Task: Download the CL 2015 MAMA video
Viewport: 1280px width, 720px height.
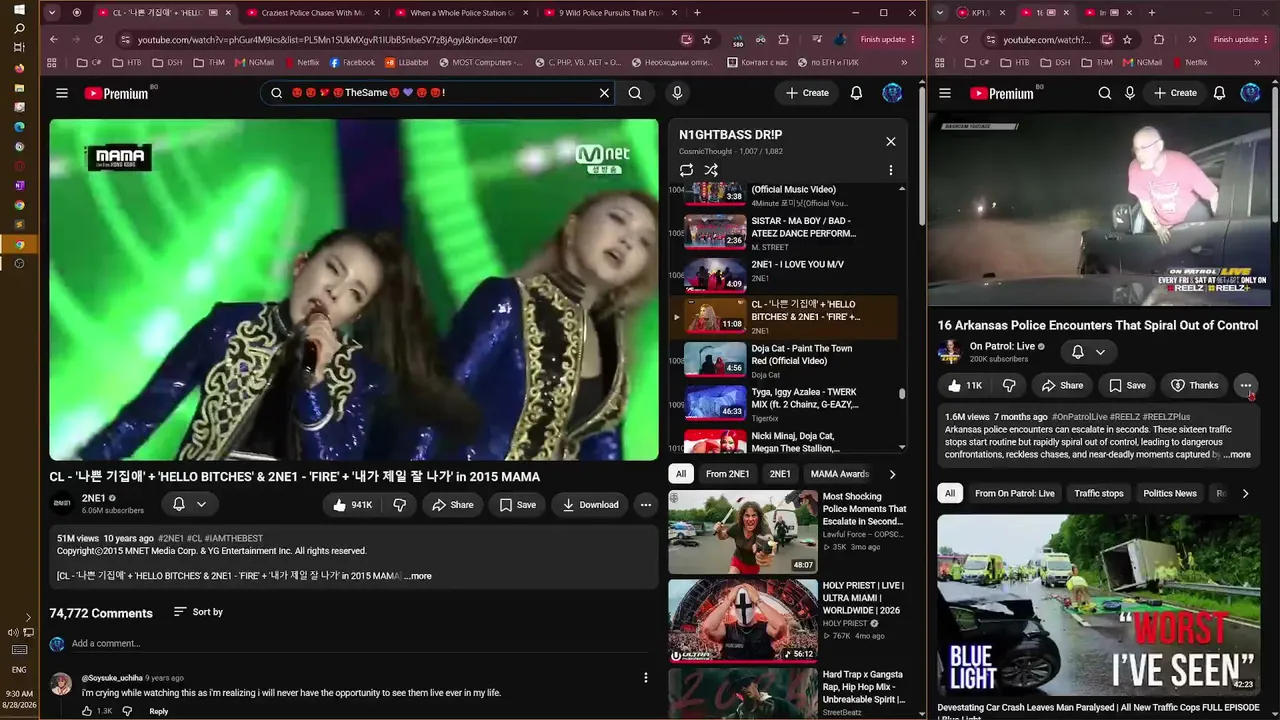Action: pyautogui.click(x=590, y=505)
